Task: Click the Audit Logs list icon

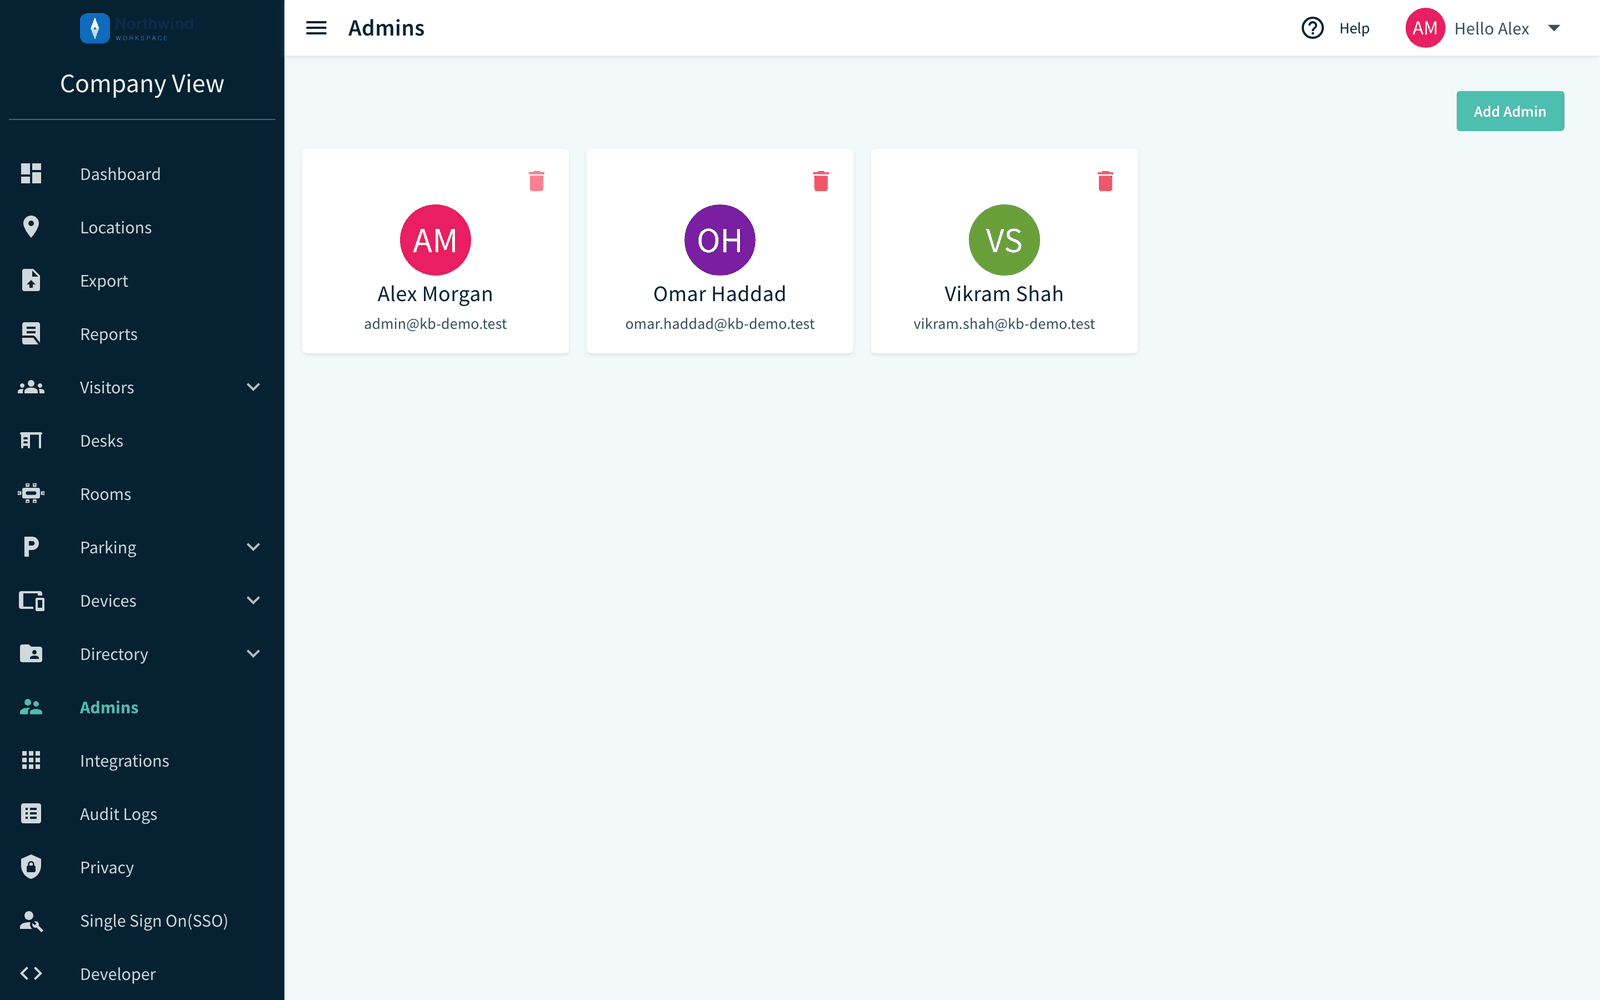Action: pos(31,814)
